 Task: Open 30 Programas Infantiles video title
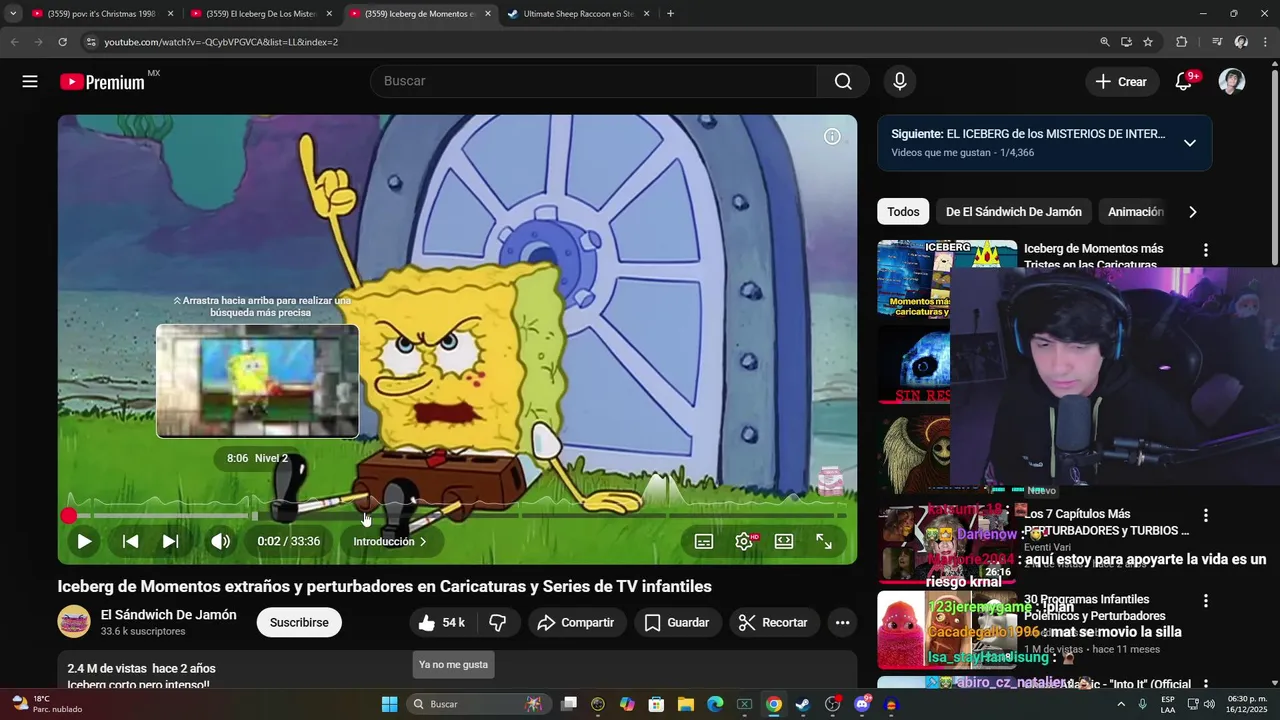coord(1094,607)
